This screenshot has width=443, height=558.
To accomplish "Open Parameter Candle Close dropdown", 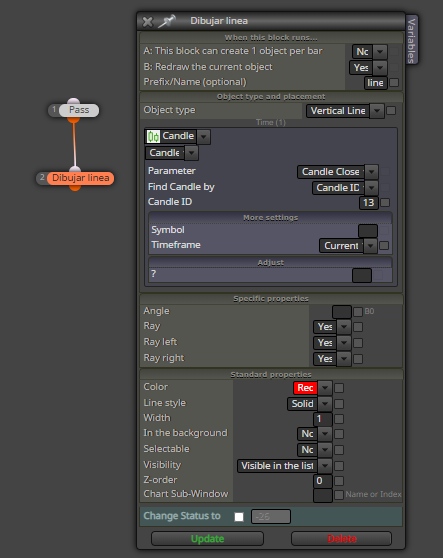I will coord(337,172).
